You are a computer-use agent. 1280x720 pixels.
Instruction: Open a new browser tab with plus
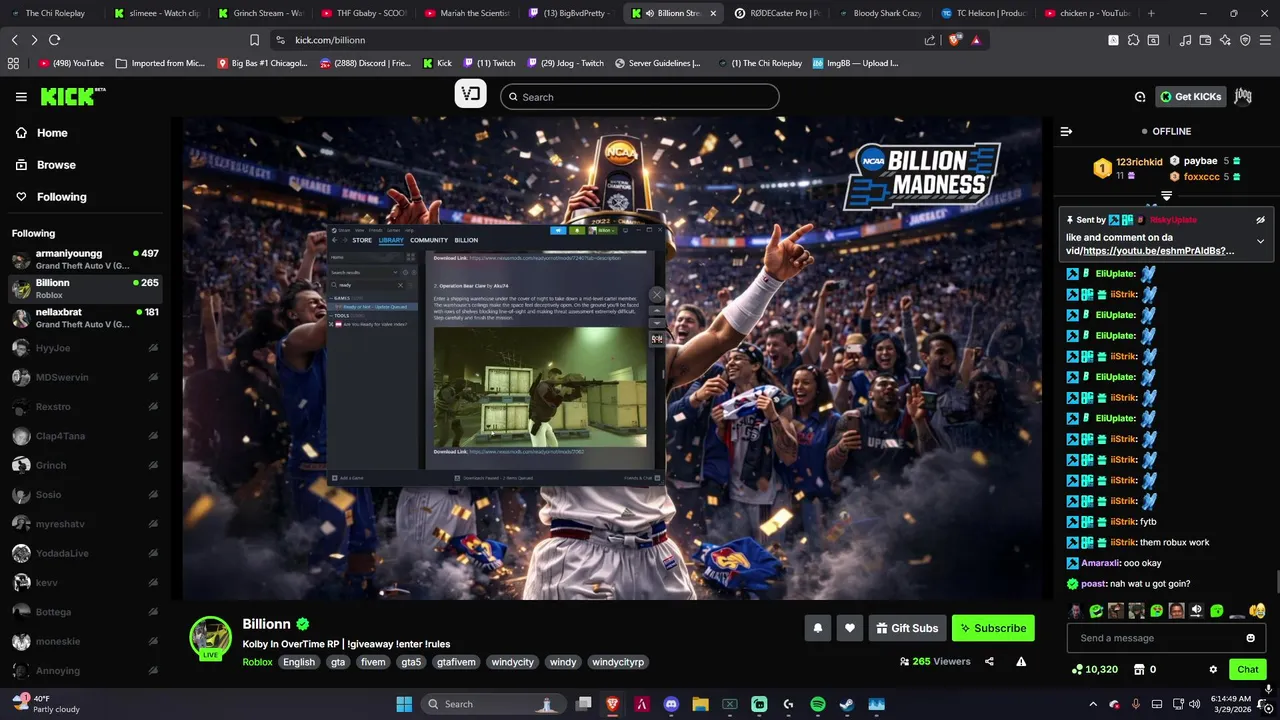[1151, 13]
